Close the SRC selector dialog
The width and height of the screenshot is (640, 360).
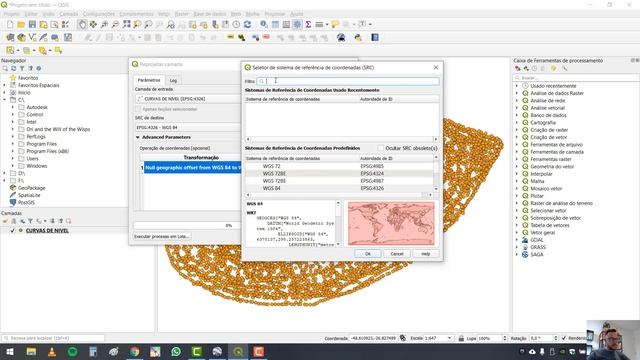point(436,67)
